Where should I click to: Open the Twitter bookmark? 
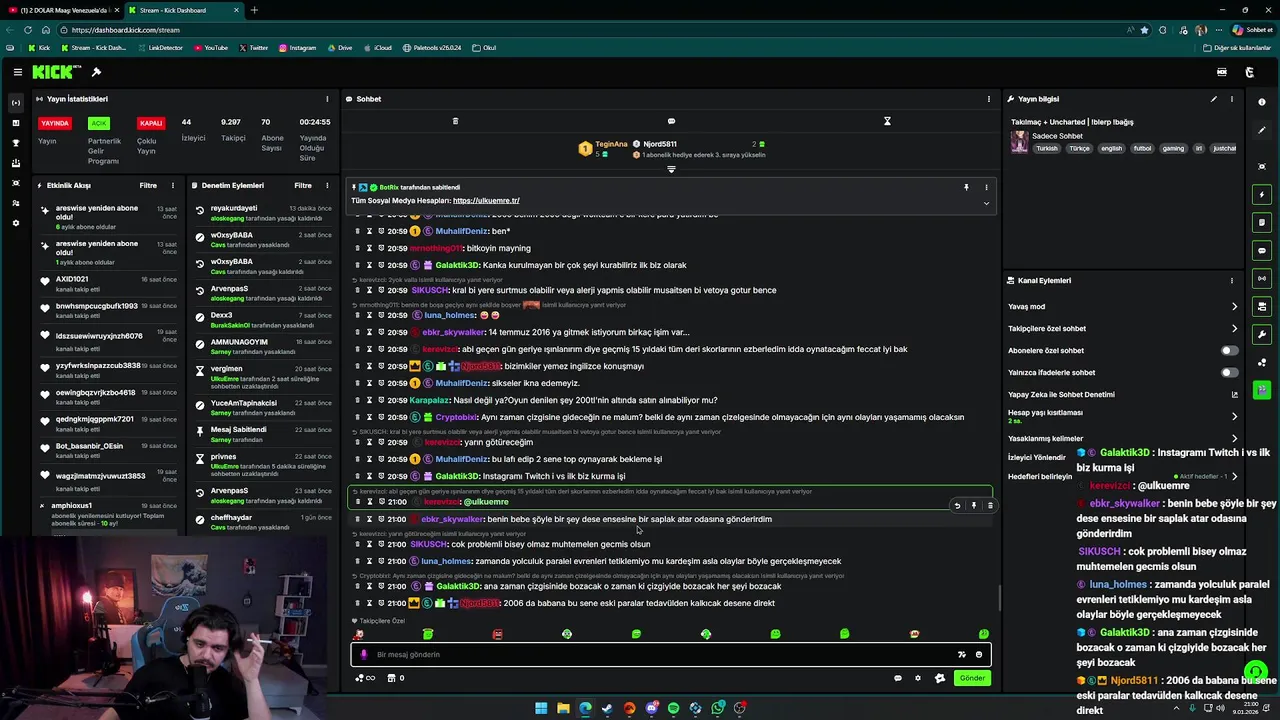(254, 48)
